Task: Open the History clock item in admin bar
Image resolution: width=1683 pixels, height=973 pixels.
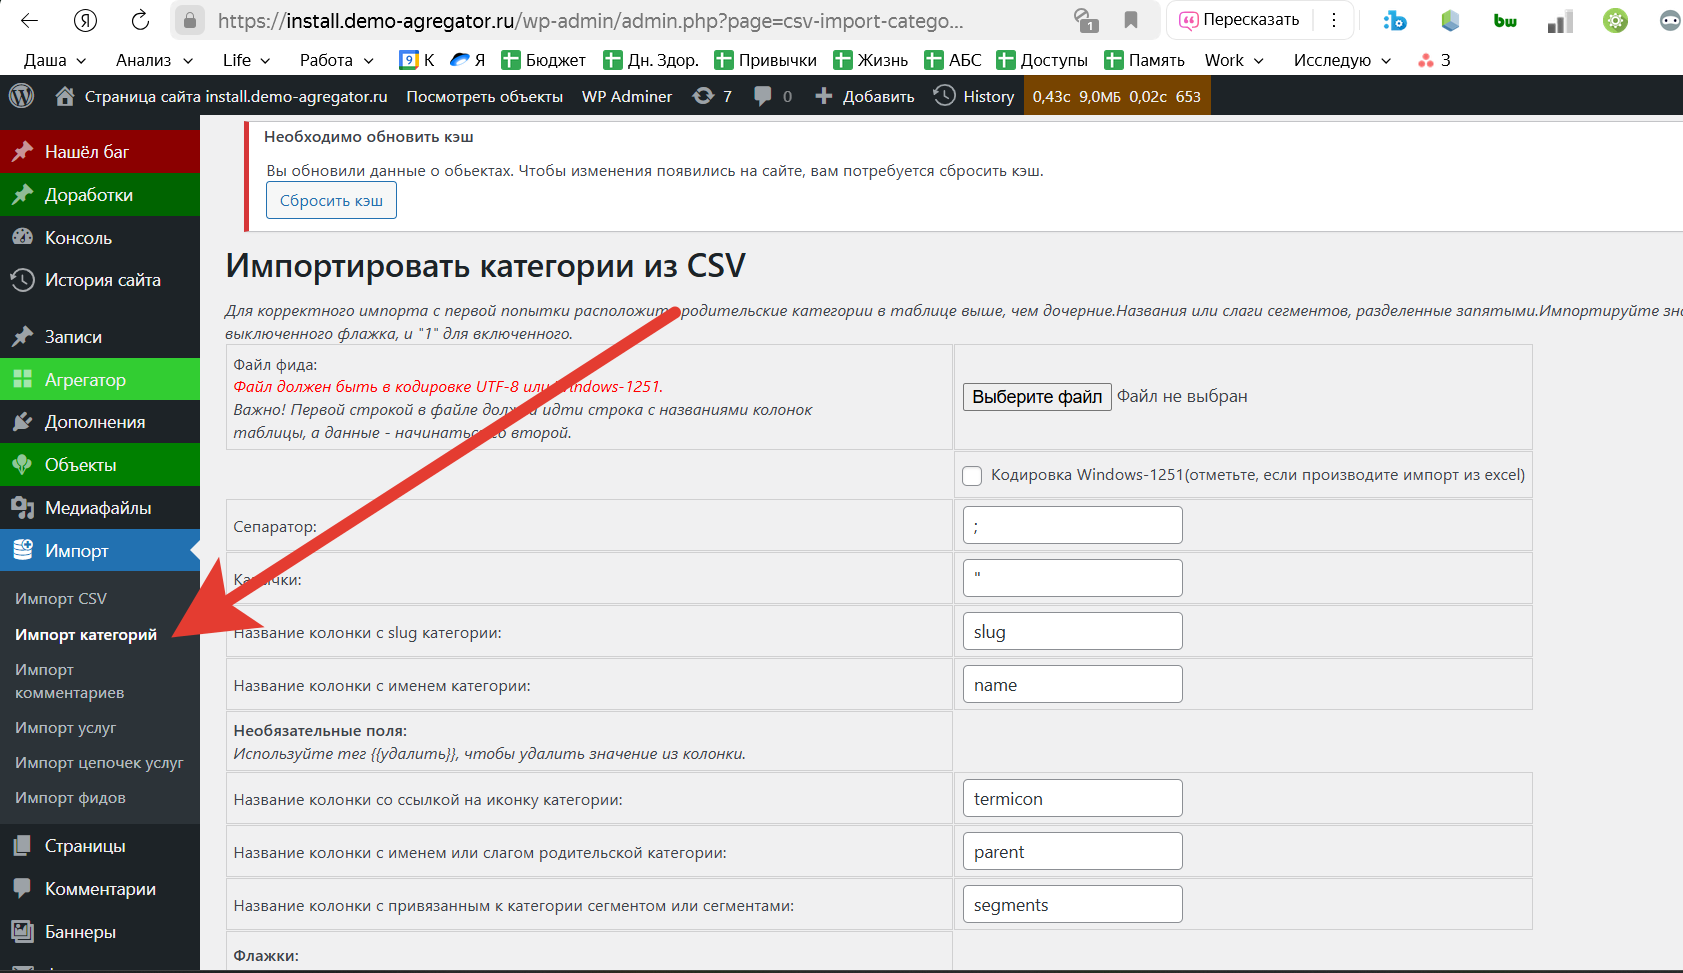Action: coord(974,96)
